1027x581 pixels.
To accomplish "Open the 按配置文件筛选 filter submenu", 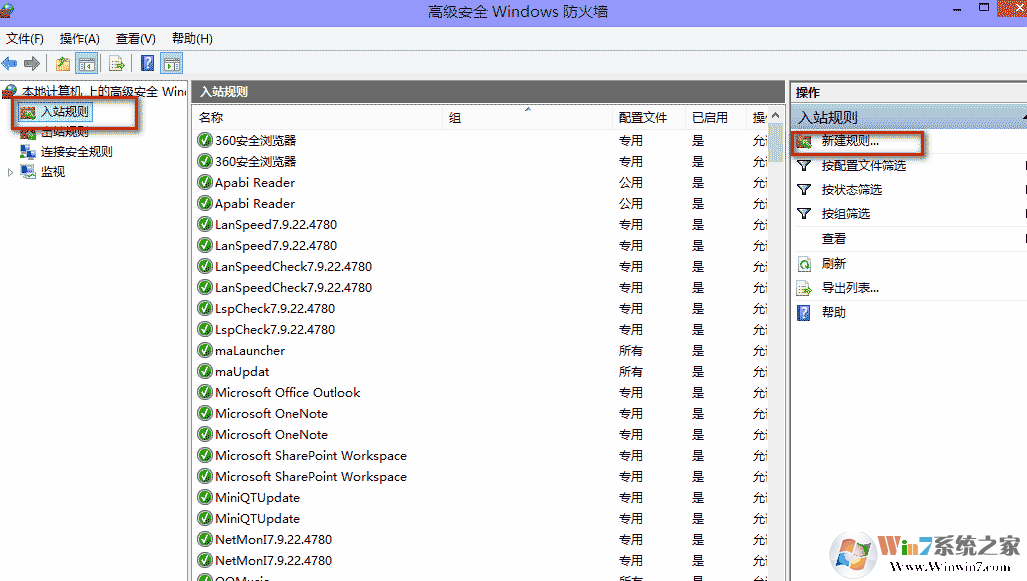I will point(863,165).
